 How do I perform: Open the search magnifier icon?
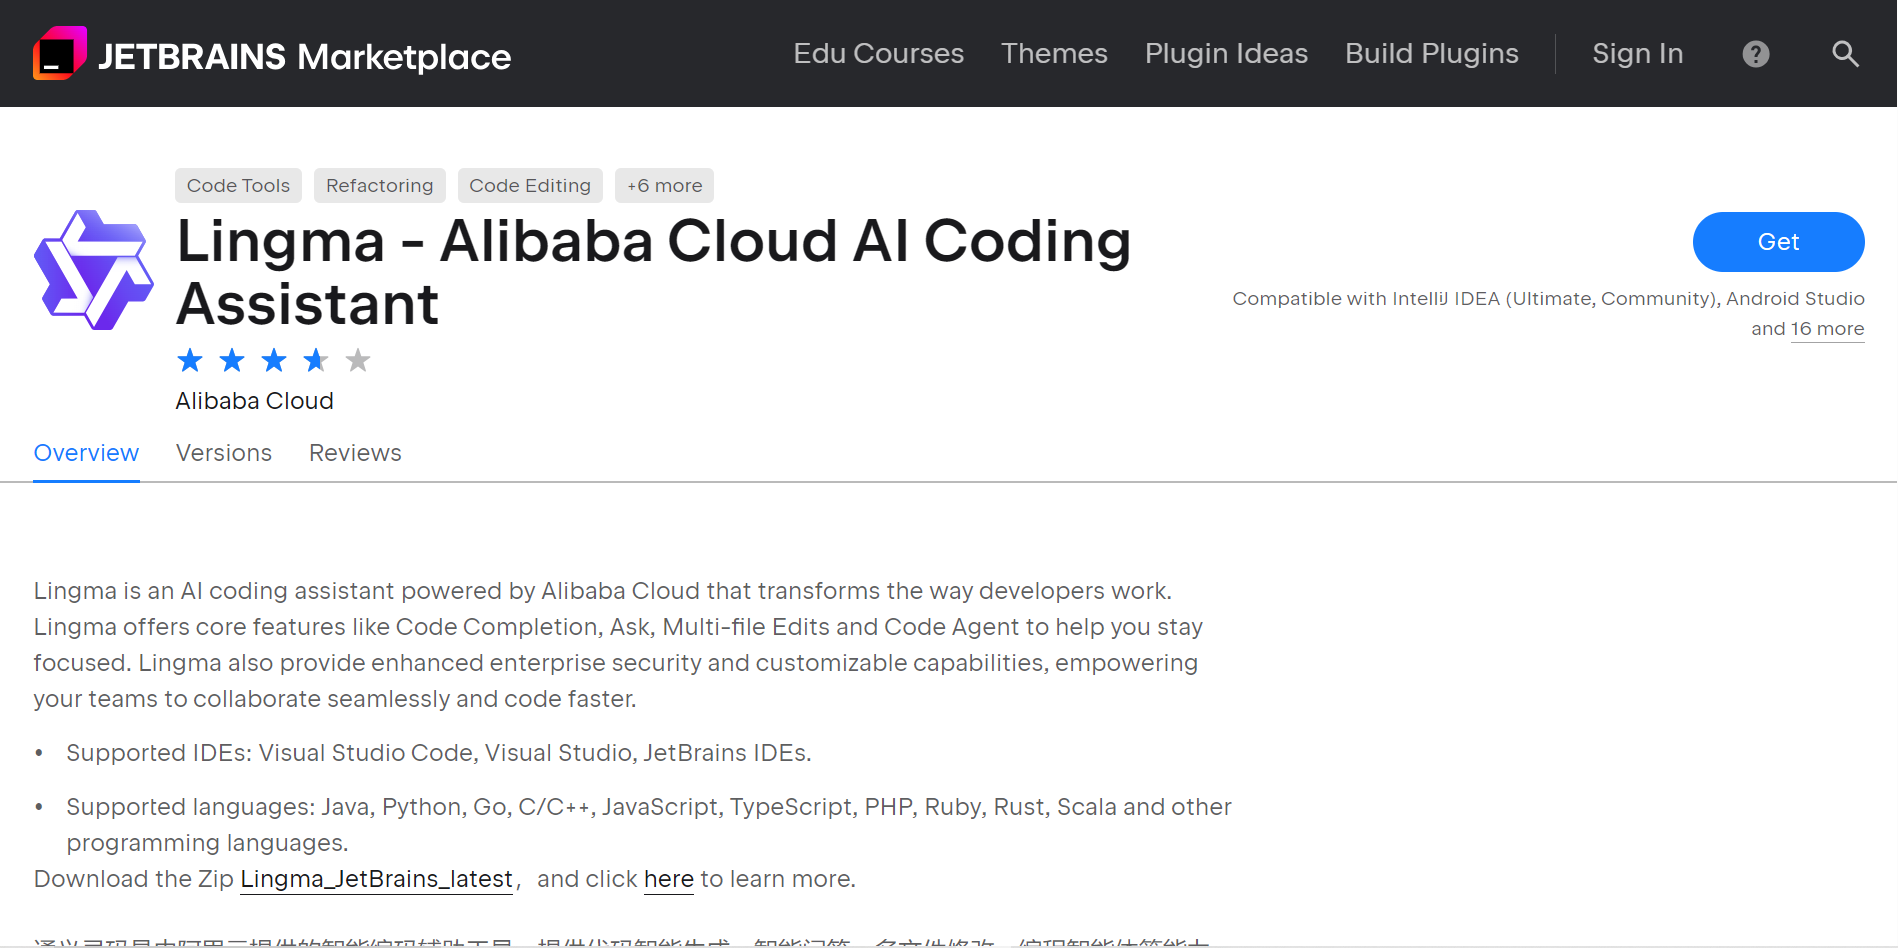(1845, 54)
